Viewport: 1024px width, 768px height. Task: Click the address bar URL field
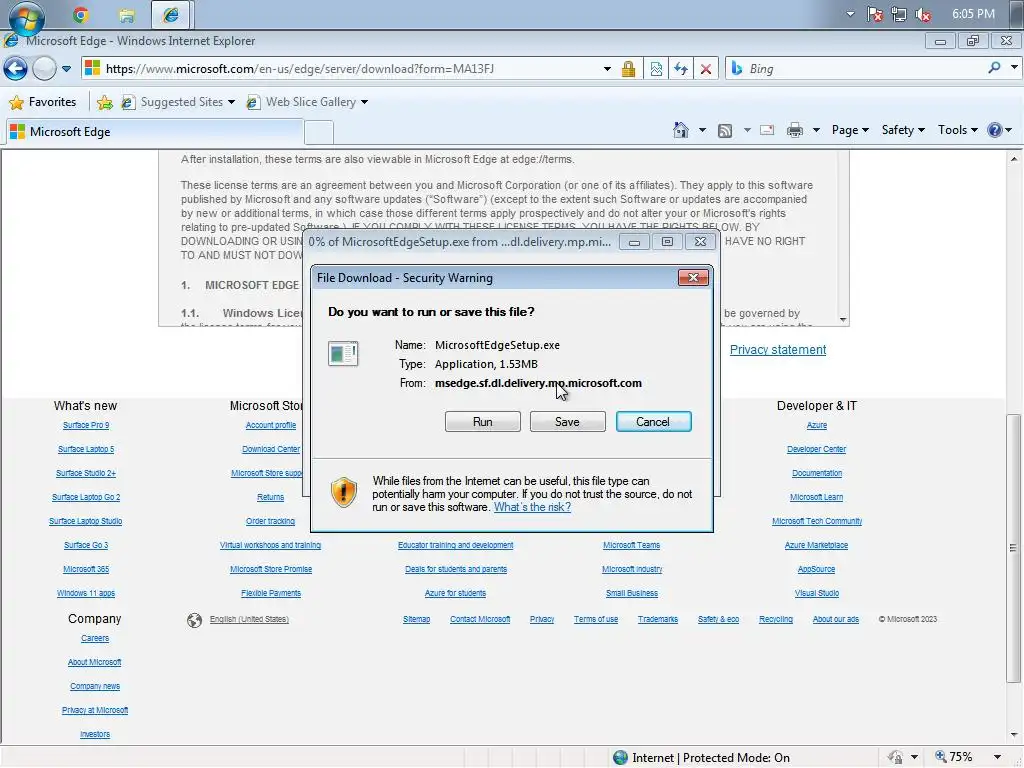point(346,69)
